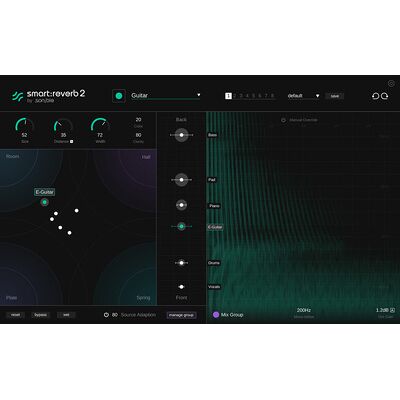
Task: Click the undo arrow icon
Action: (x=376, y=96)
